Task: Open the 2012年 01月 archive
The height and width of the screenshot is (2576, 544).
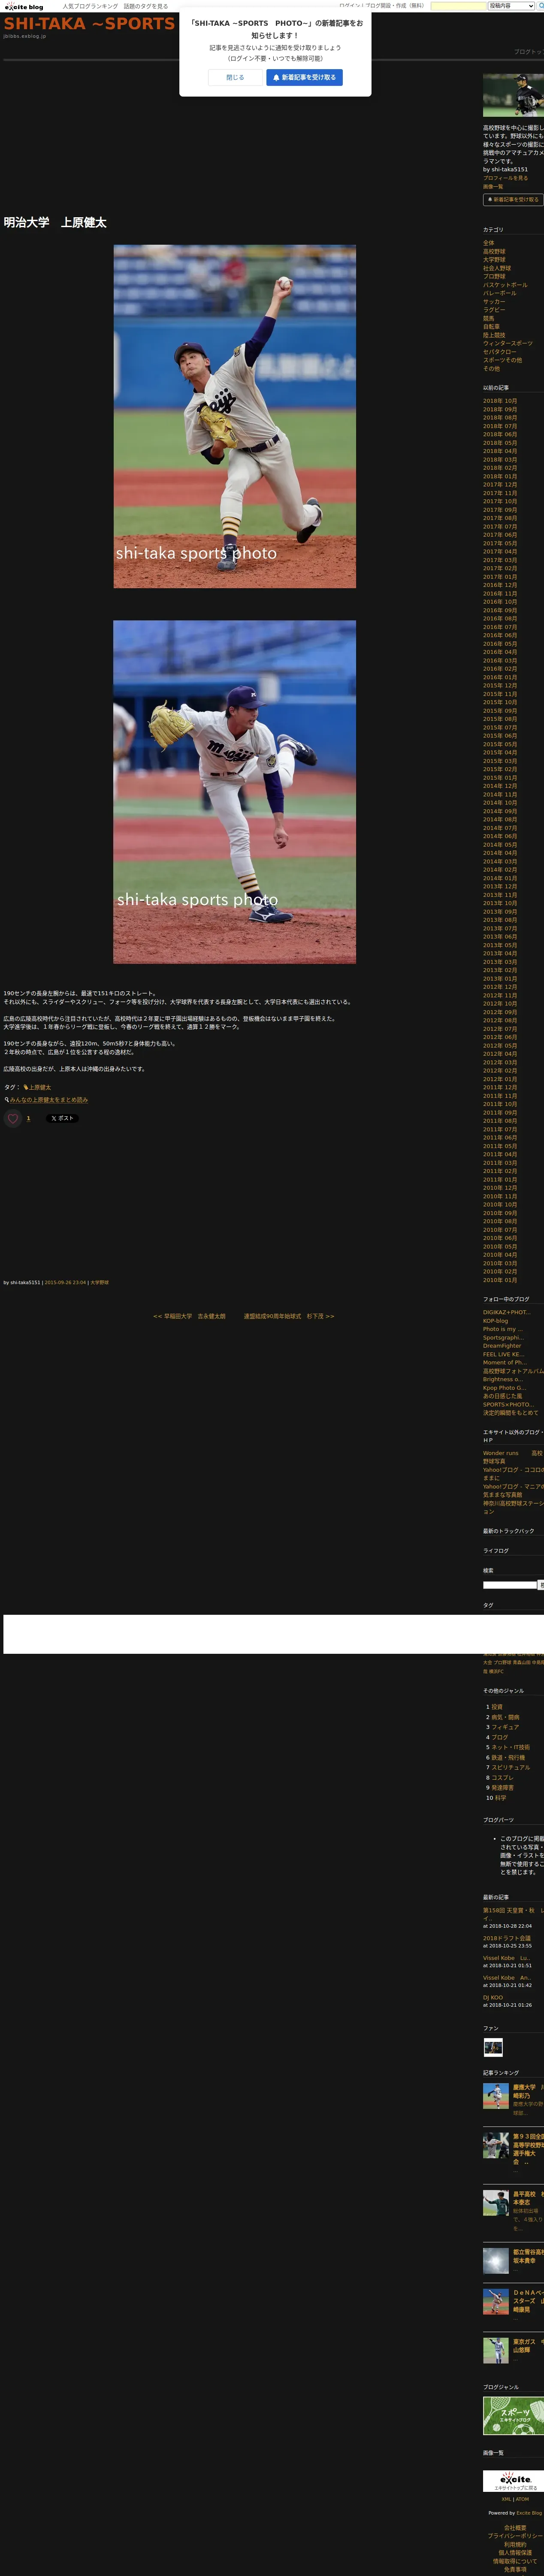Action: pos(500,1079)
